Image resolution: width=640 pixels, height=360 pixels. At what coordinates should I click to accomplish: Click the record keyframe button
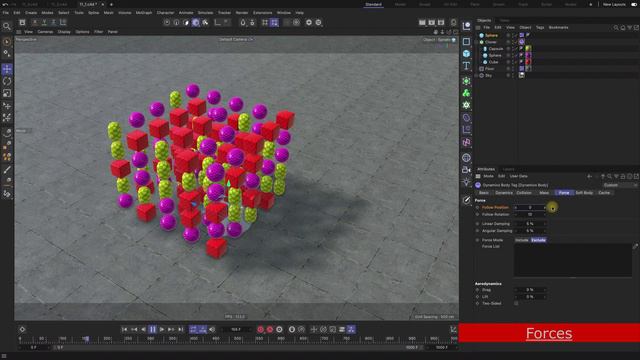[x=260, y=329]
